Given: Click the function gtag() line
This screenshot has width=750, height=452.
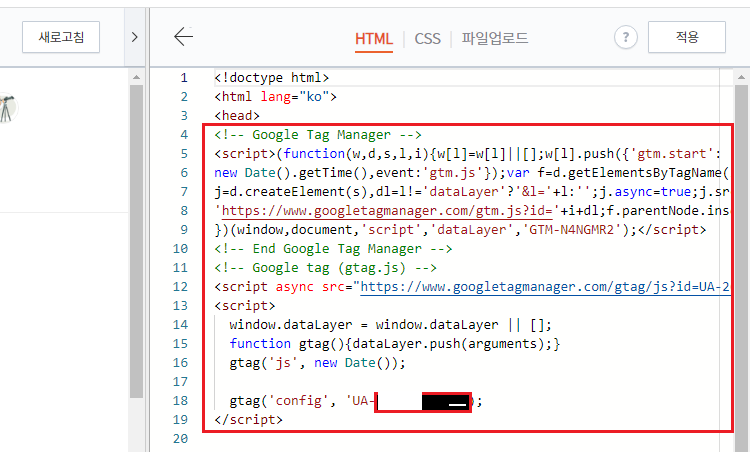Looking at the screenshot, I should point(395,343).
